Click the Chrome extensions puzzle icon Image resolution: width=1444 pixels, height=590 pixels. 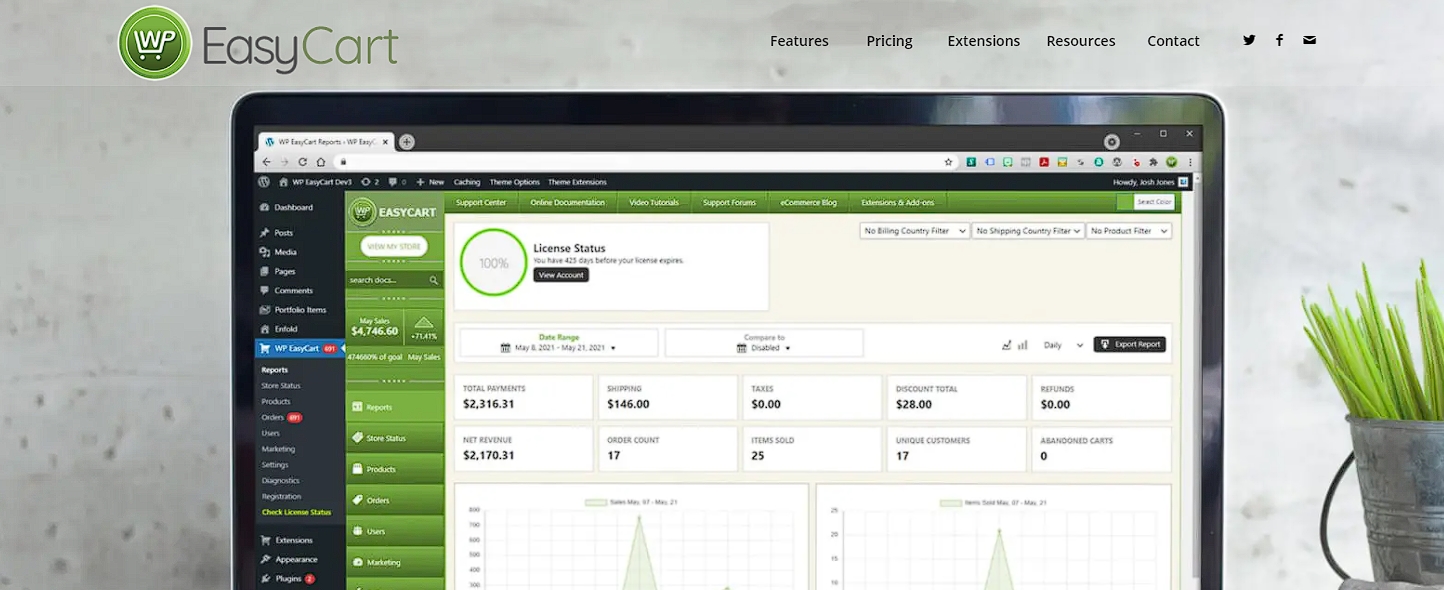[1153, 162]
